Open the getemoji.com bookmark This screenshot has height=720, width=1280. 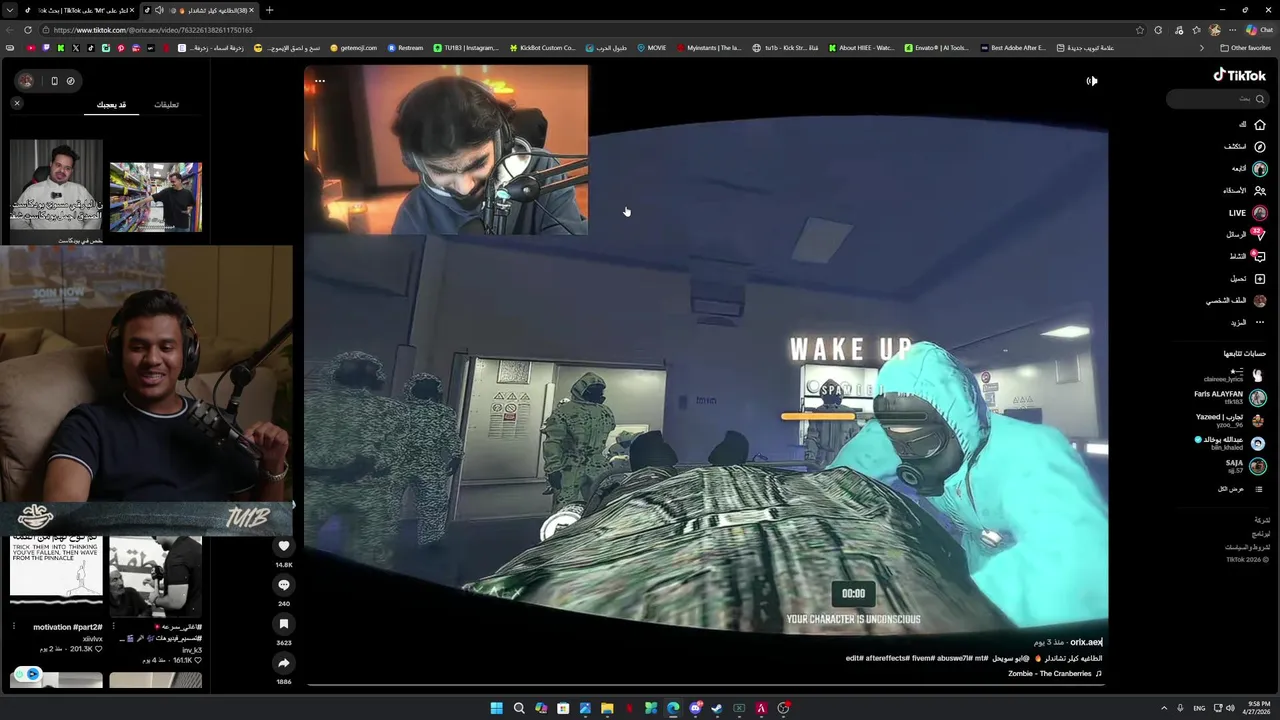353,48
